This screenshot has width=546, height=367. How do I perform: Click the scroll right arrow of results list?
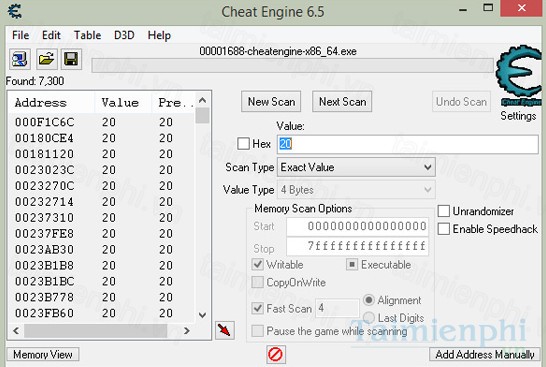187,330
